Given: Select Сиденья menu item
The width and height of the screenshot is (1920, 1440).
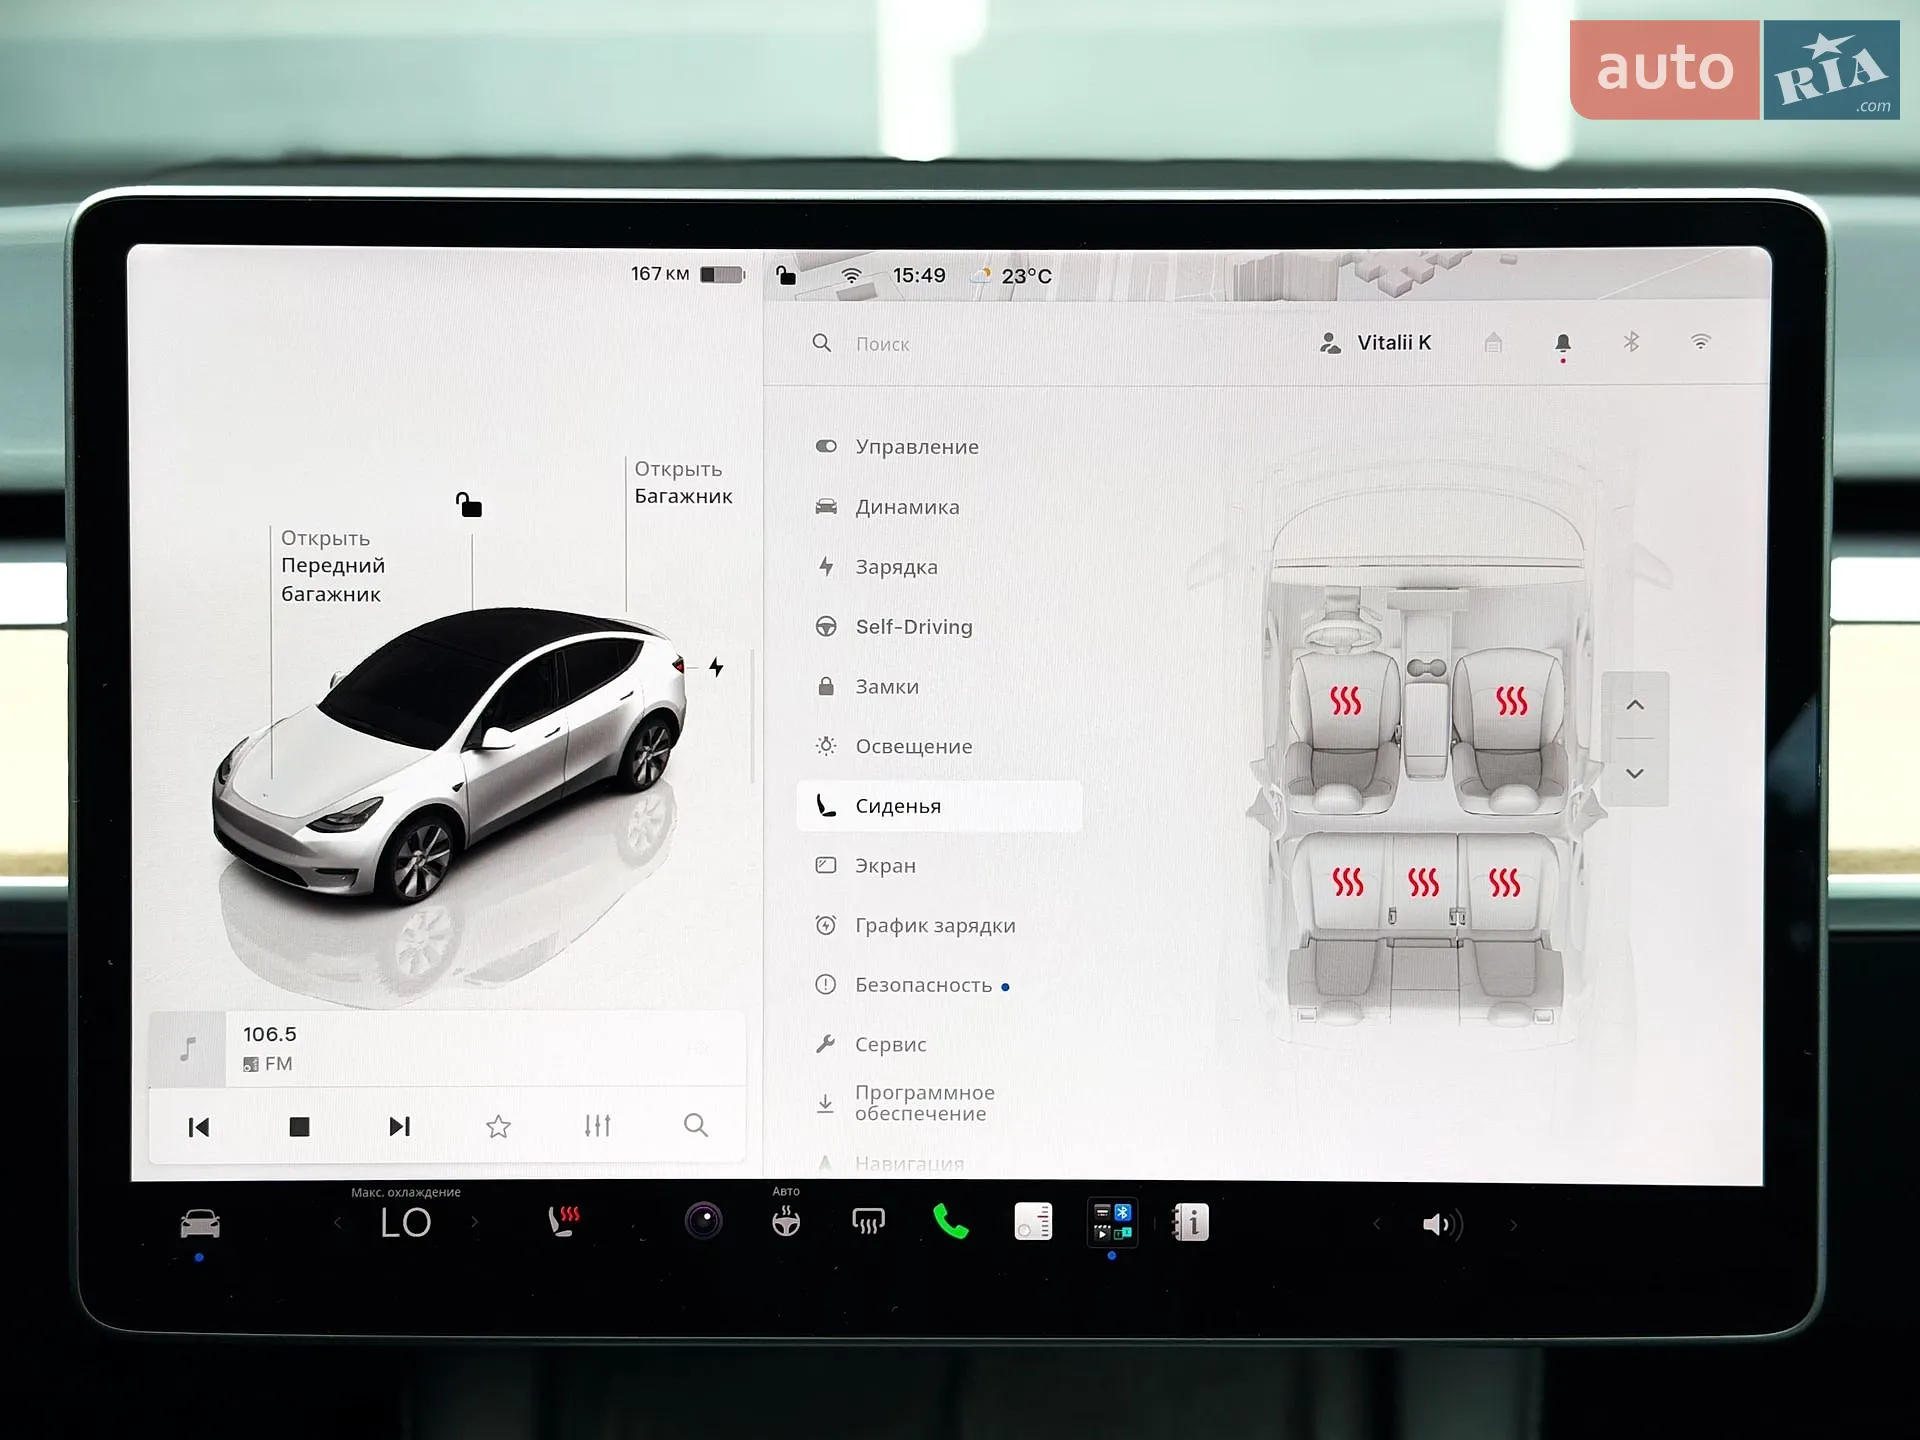Looking at the screenshot, I should pyautogui.click(x=939, y=806).
